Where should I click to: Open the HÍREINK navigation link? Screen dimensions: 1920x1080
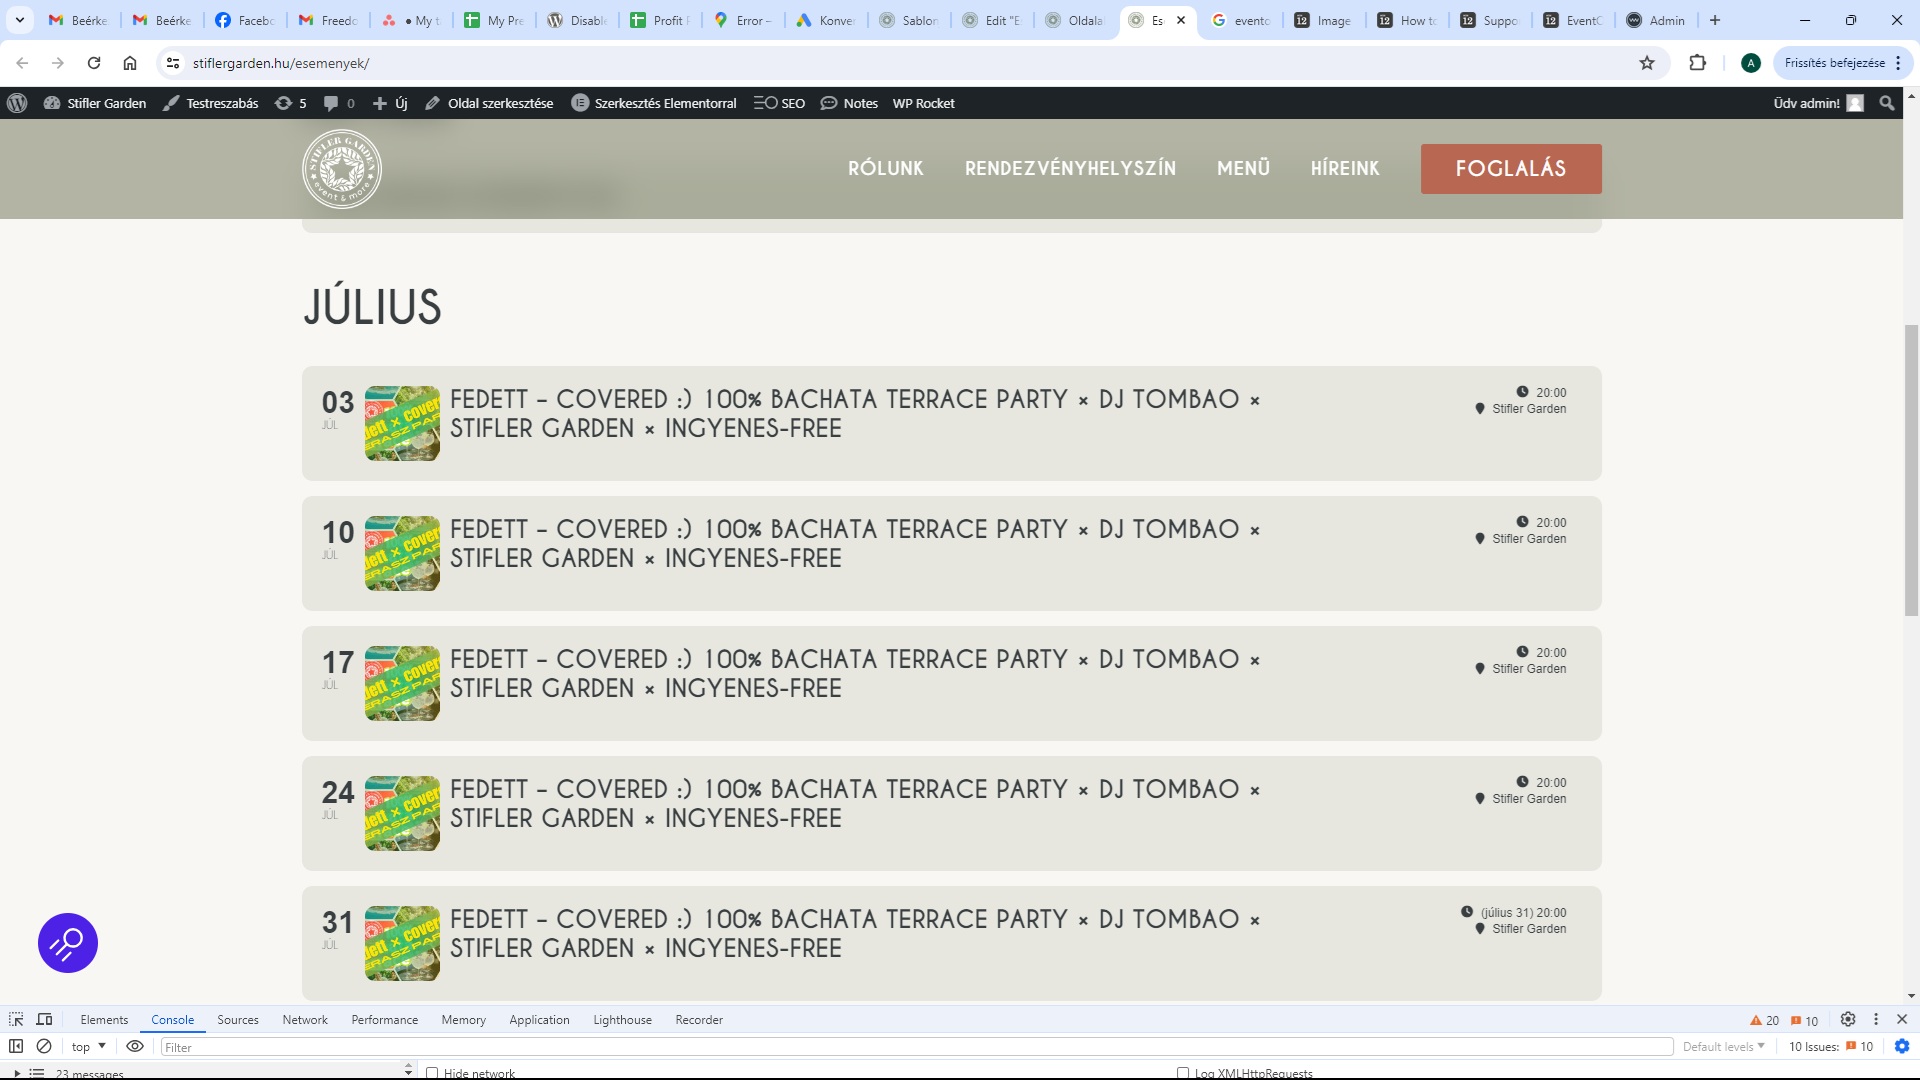pos(1345,169)
